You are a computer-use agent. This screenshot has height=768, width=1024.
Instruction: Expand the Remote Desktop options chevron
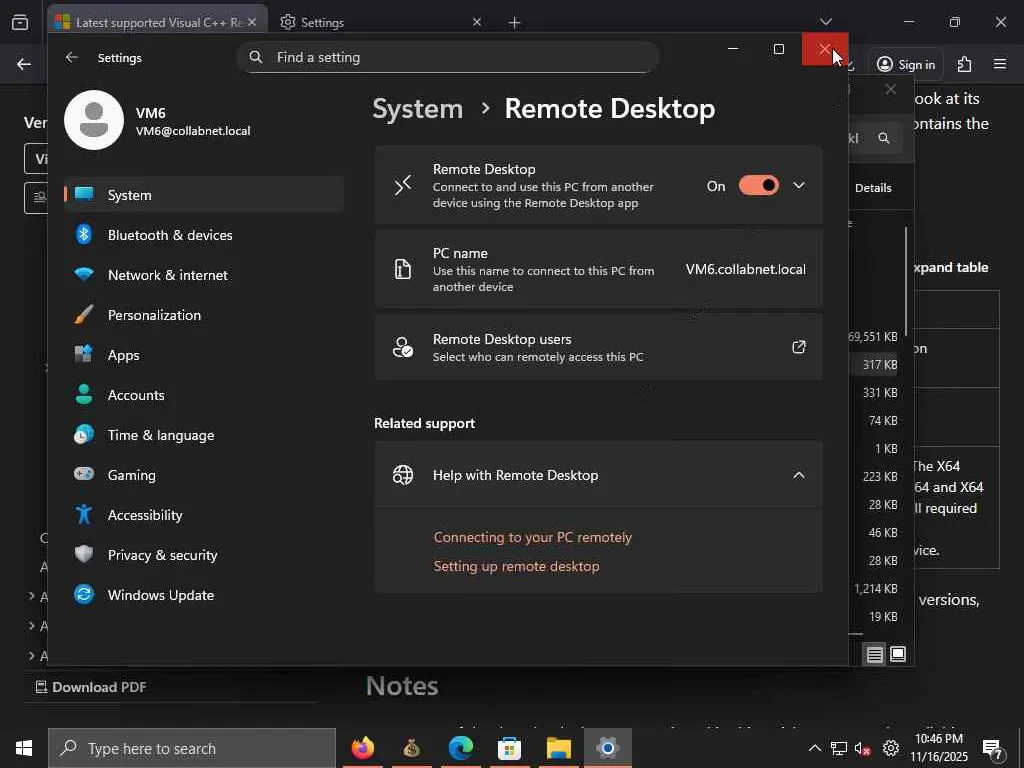[799, 185]
